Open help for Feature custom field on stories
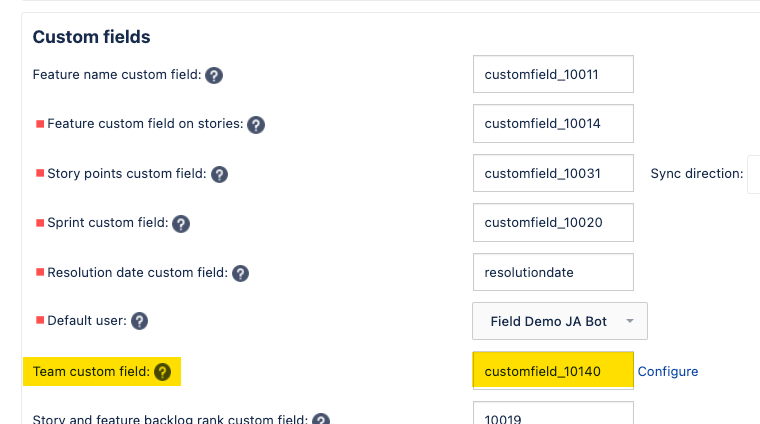The width and height of the screenshot is (760, 424). point(256,125)
